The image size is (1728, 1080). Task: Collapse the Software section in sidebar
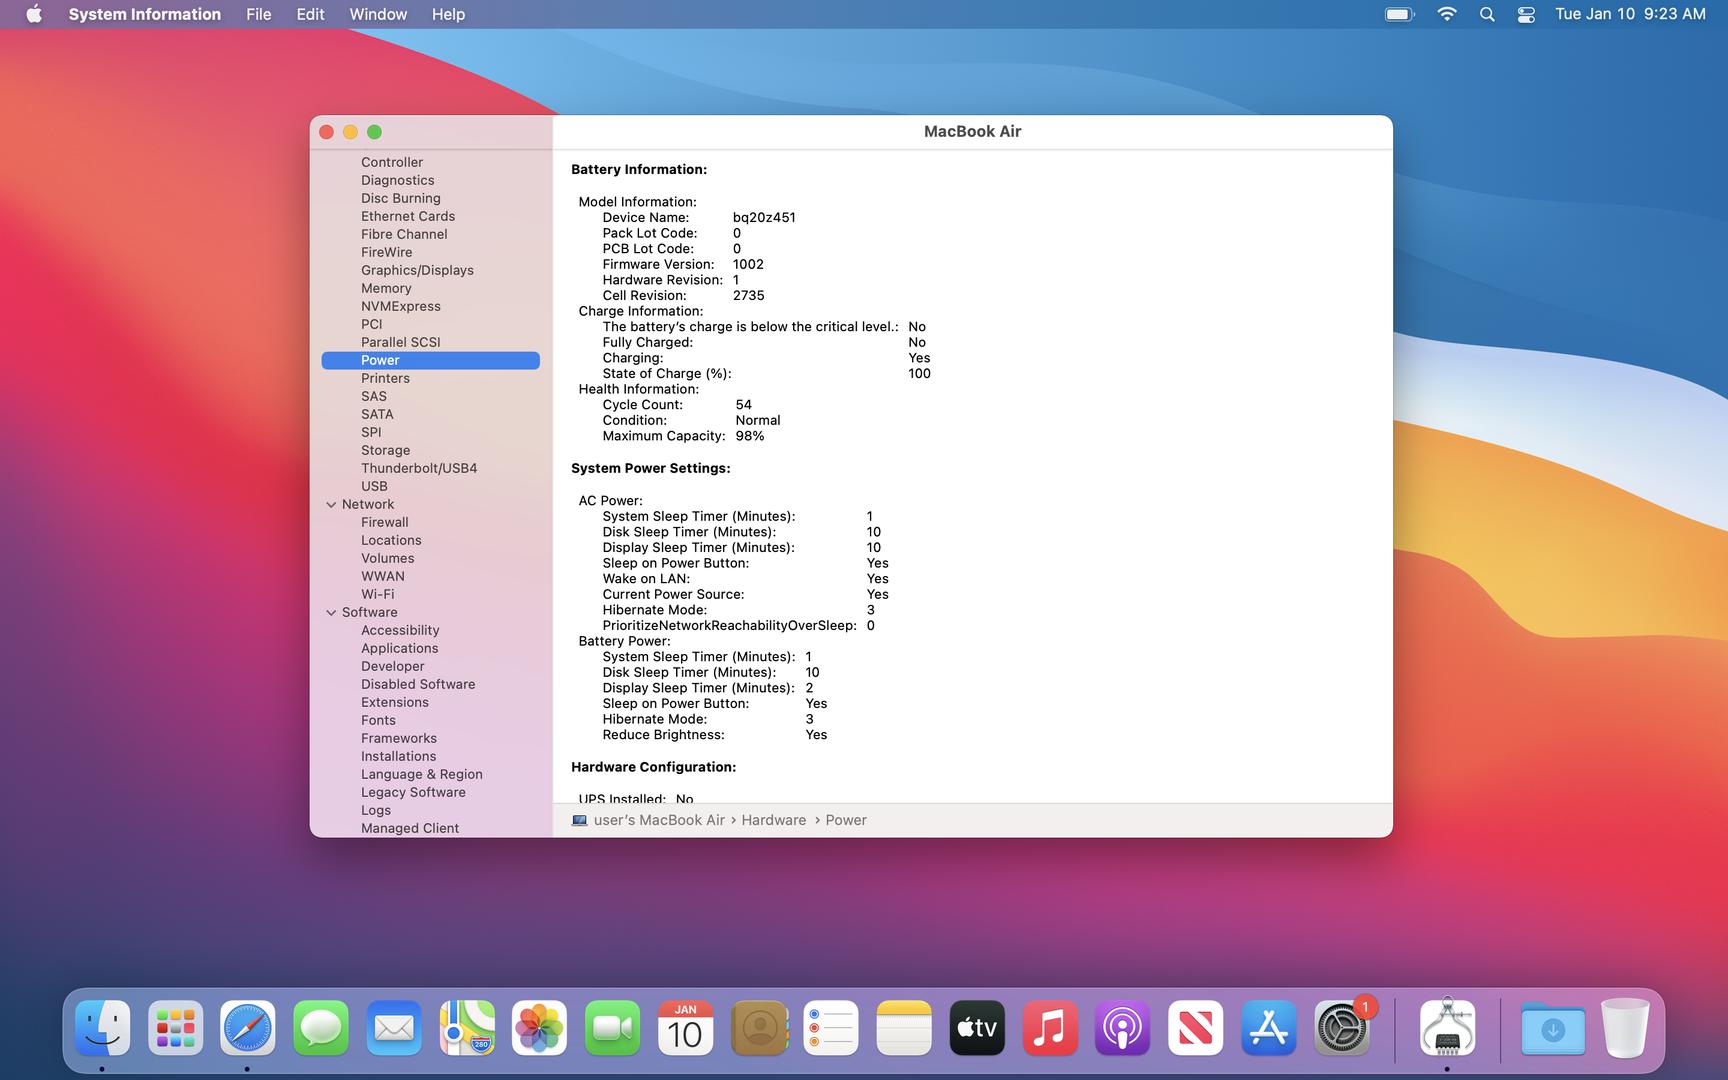(x=331, y=613)
